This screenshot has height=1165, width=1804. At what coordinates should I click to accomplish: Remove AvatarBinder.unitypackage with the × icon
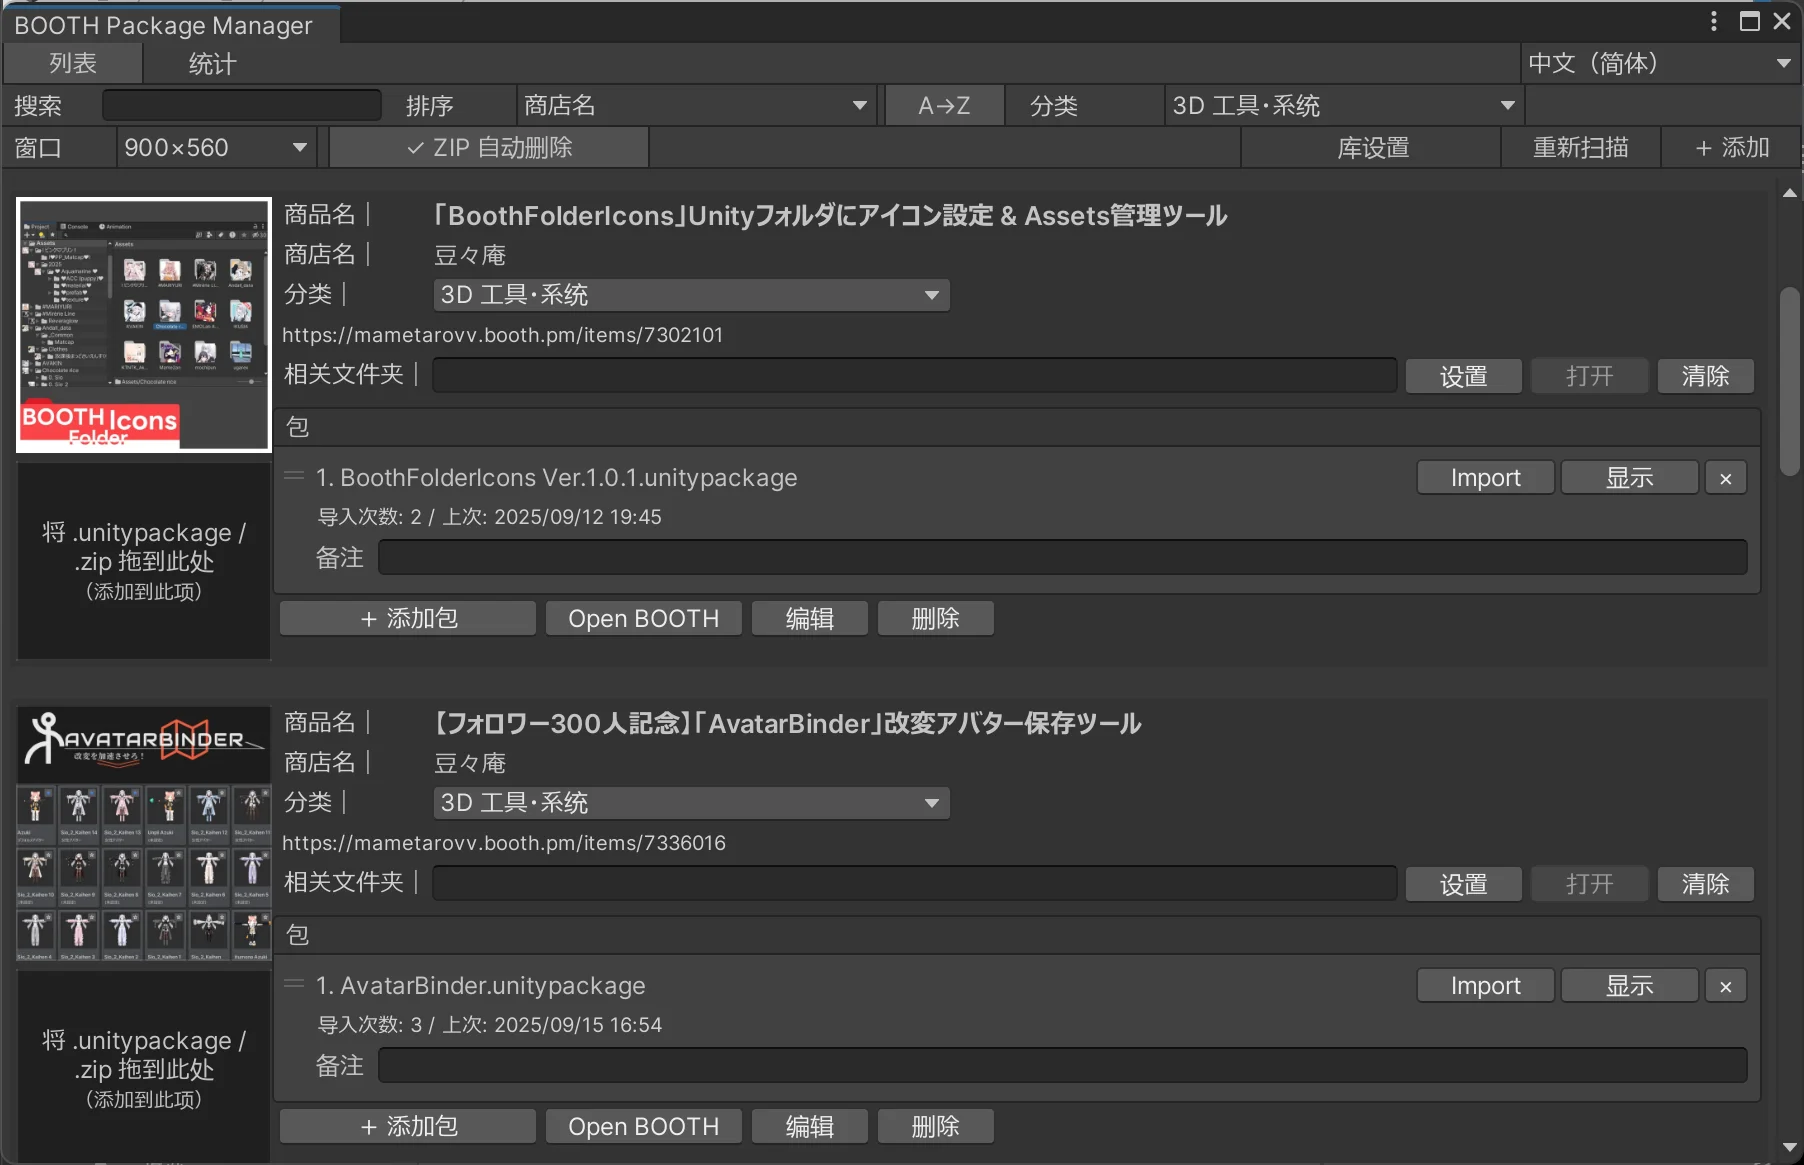click(x=1725, y=985)
